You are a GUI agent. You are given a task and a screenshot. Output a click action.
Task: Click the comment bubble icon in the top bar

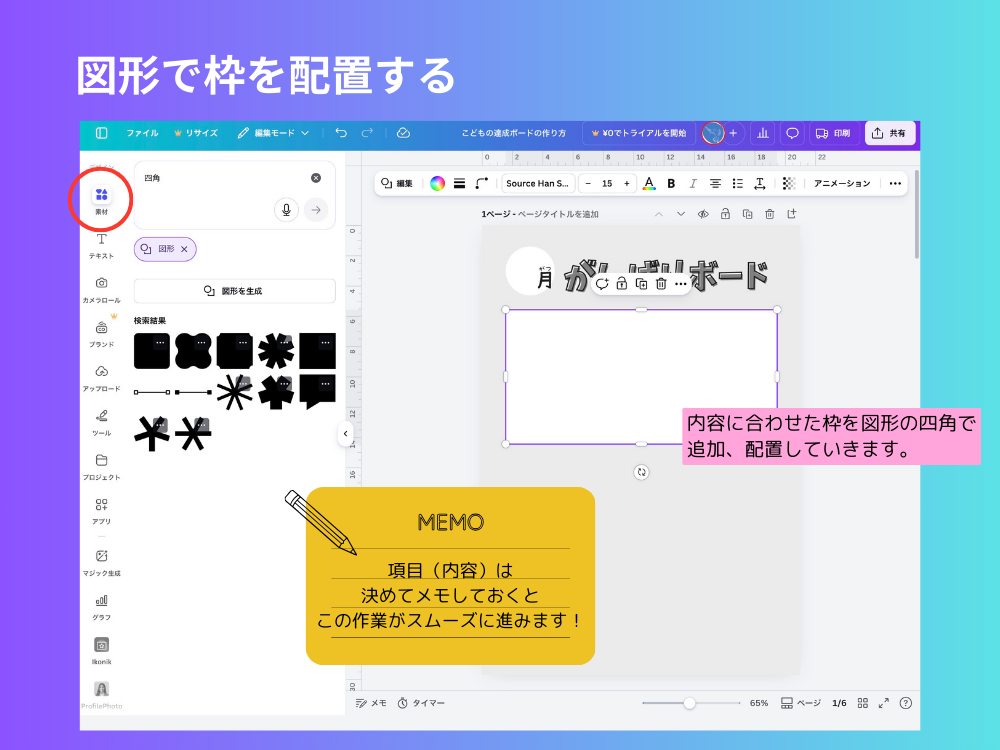(x=791, y=133)
